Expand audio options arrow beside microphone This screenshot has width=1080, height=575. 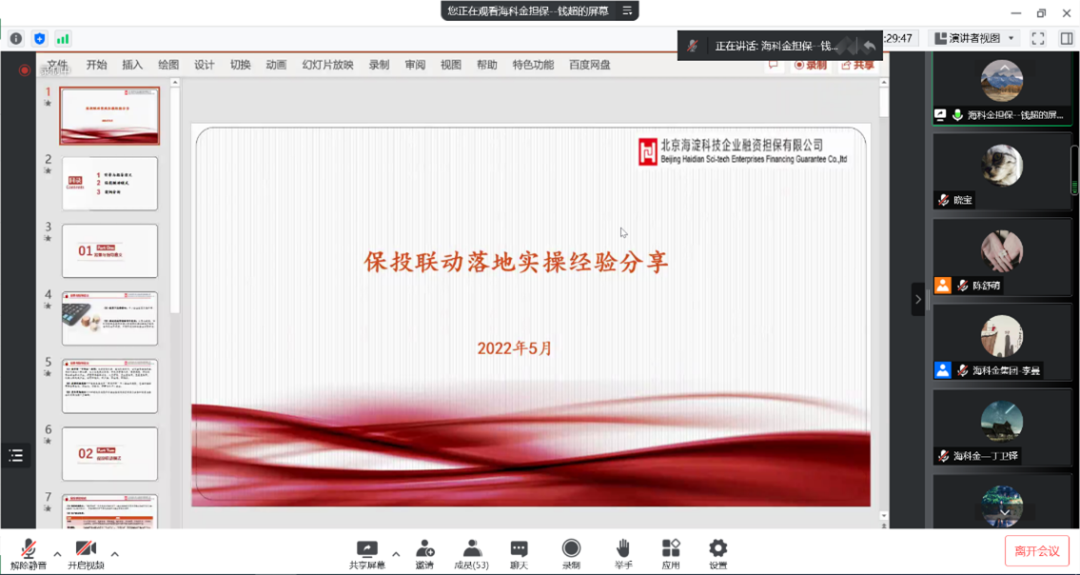tap(57, 554)
